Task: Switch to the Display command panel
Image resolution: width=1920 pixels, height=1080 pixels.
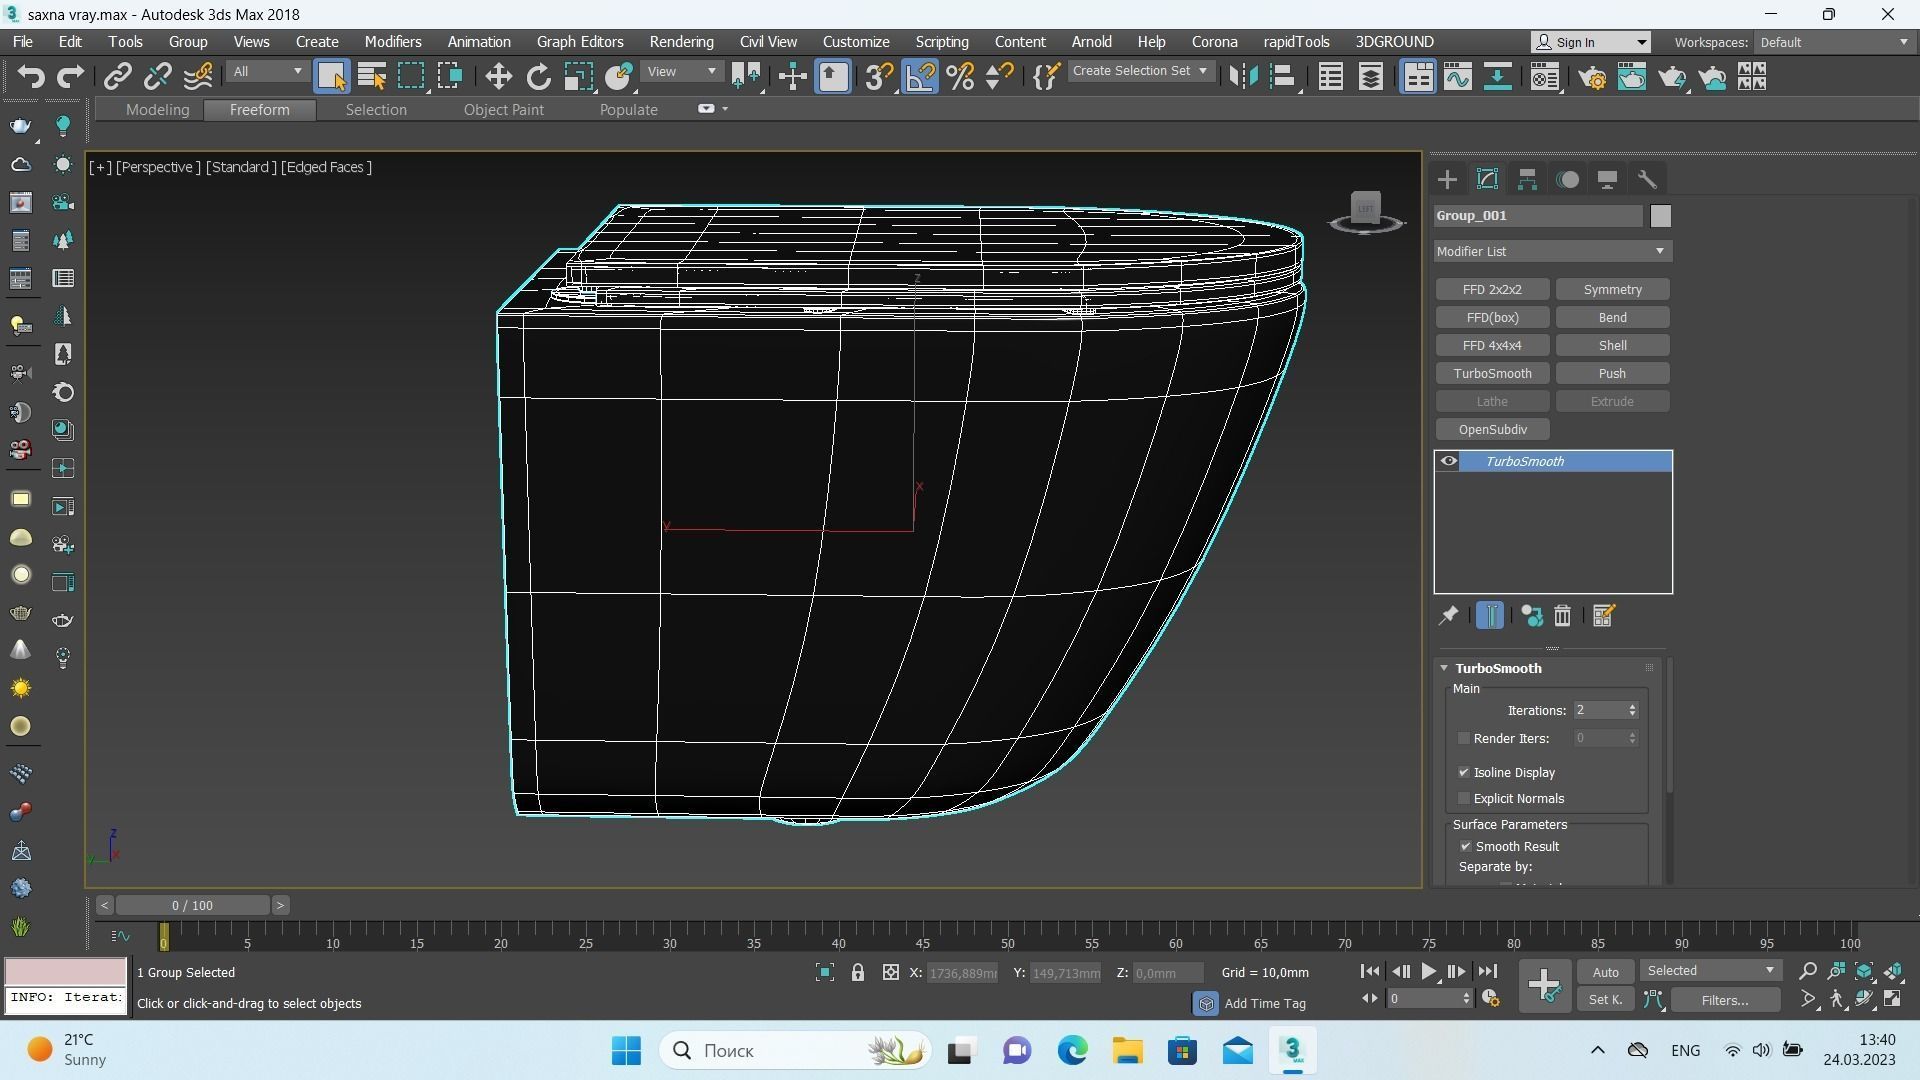Action: point(1607,180)
